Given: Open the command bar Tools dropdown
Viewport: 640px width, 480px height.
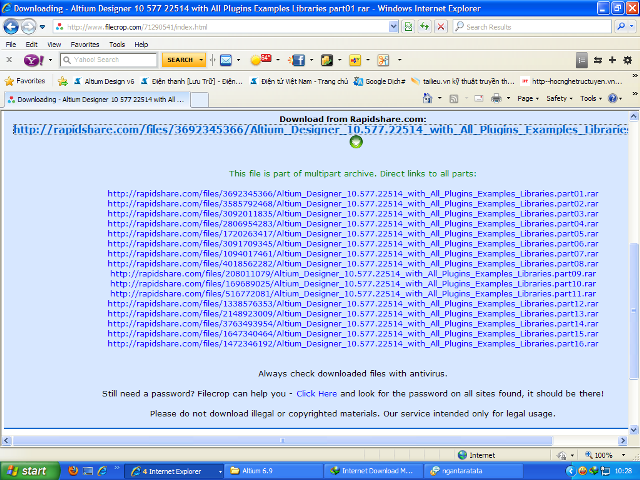Looking at the screenshot, I should tap(591, 98).
